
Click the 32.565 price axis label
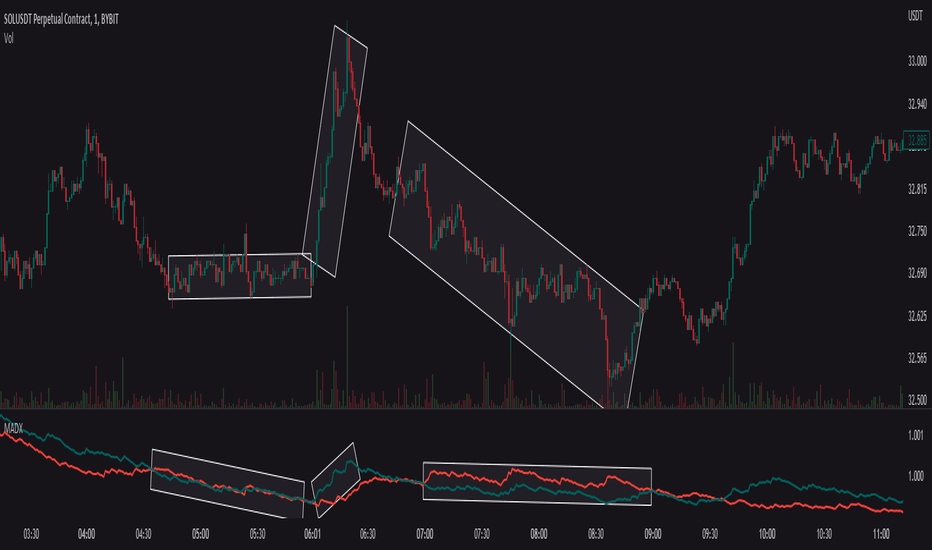pos(917,358)
